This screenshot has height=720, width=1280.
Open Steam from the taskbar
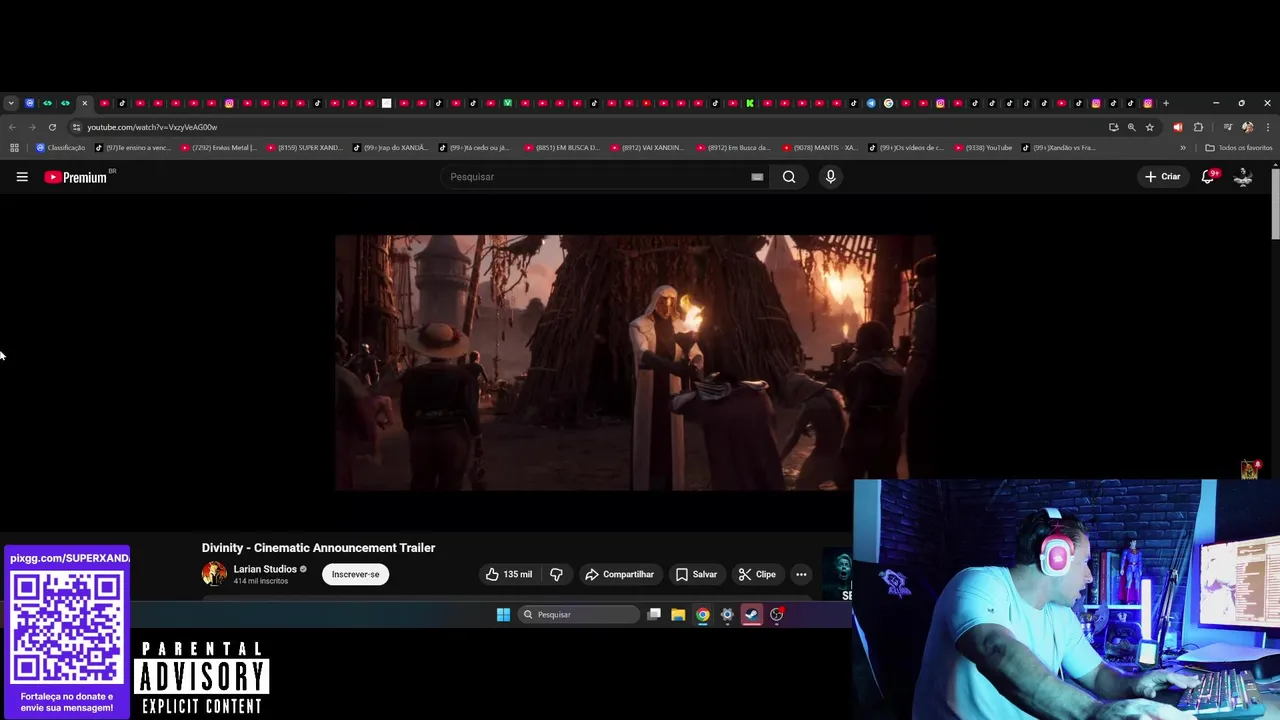pyautogui.click(x=752, y=615)
